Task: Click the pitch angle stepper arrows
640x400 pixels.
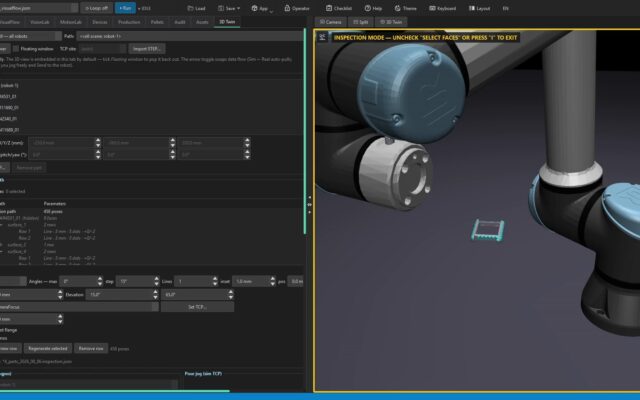Action: 173,155
